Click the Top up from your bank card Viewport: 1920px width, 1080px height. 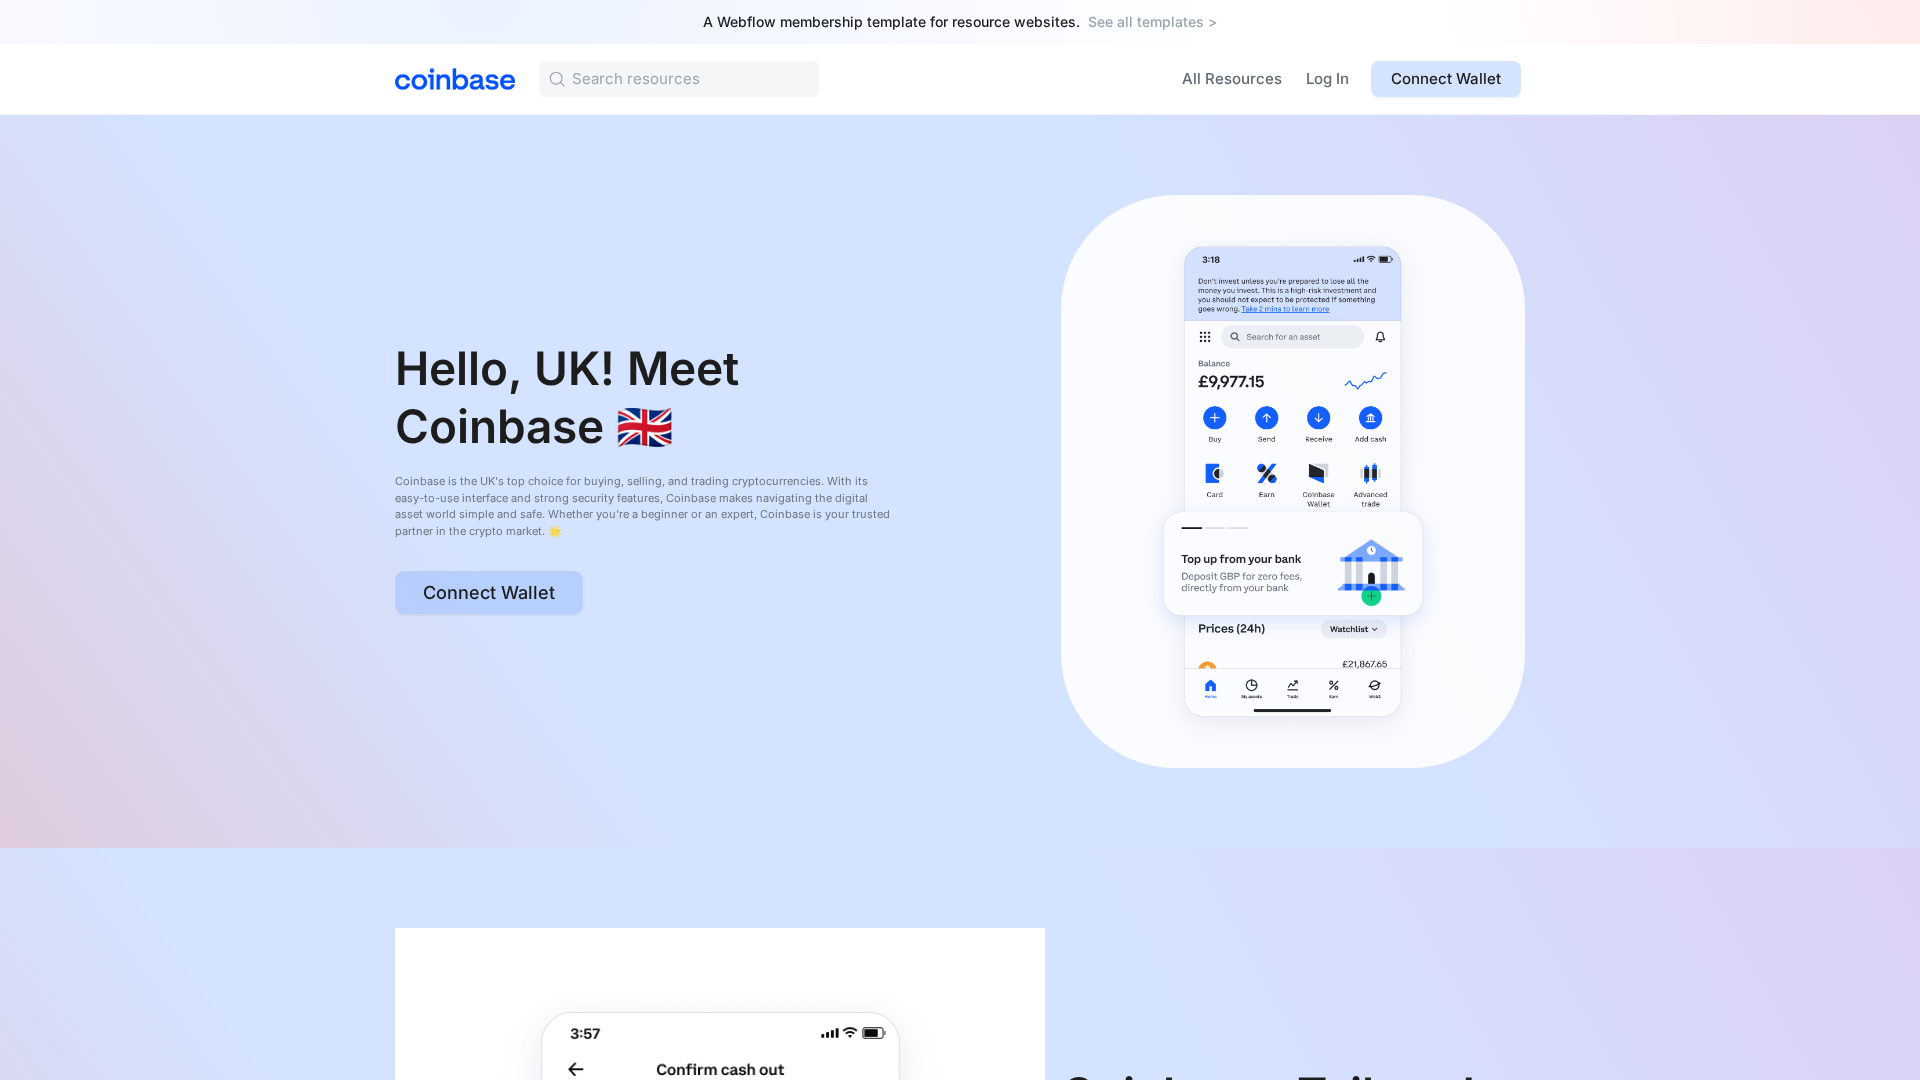click(1292, 564)
